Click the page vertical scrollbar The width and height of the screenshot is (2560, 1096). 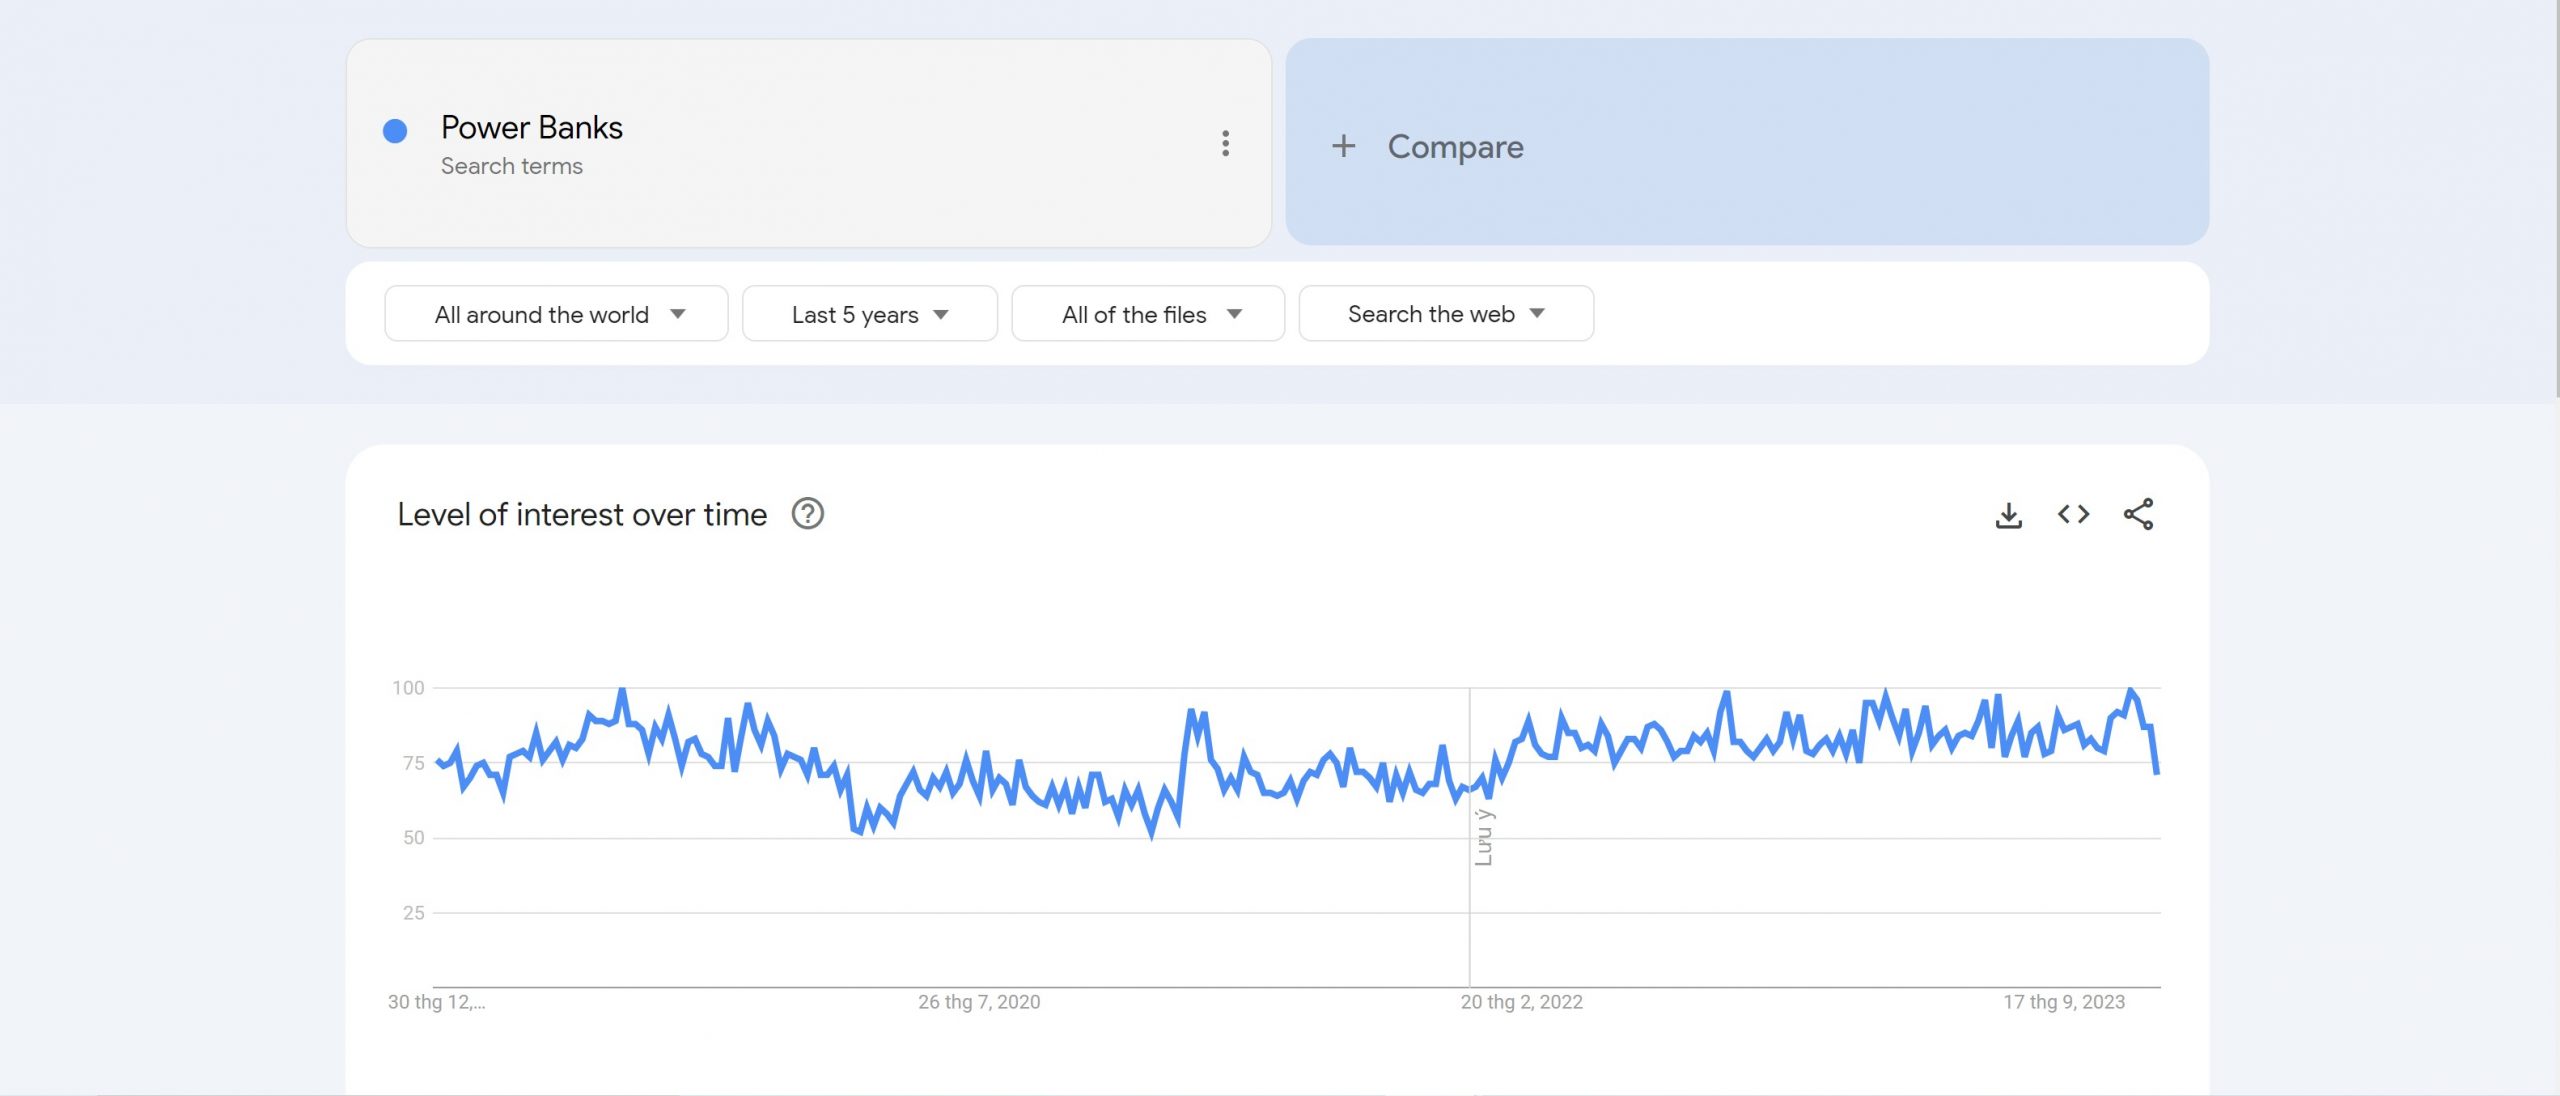(2556, 200)
